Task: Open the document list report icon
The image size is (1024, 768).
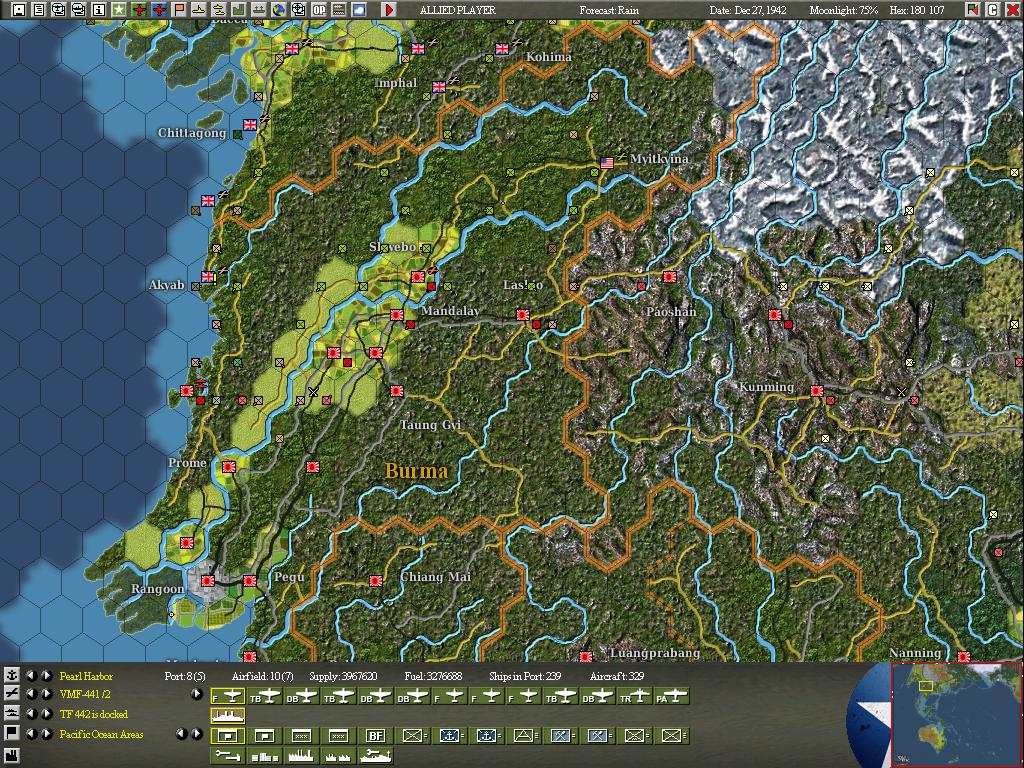Action: [39, 9]
